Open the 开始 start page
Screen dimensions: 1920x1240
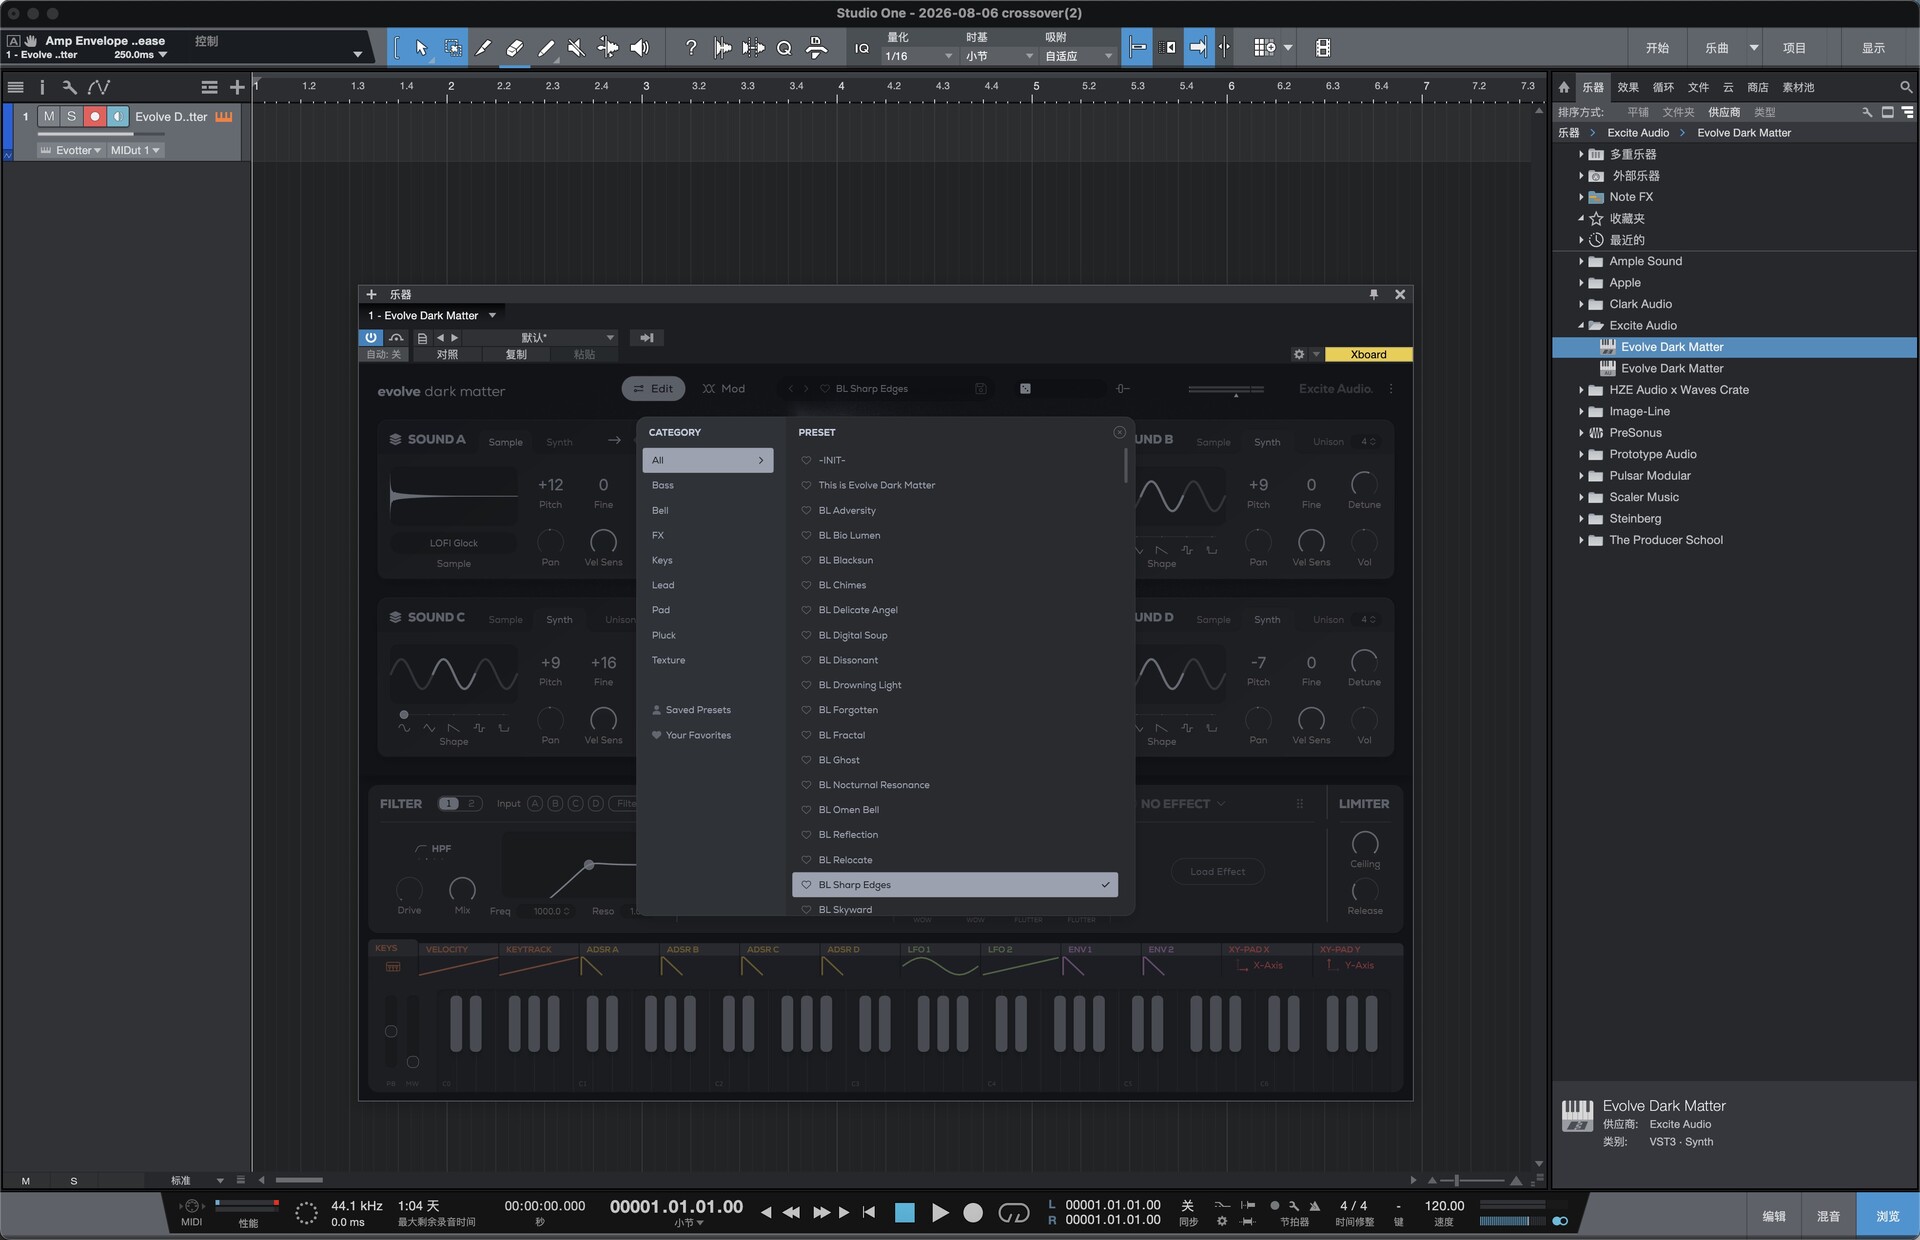[x=1657, y=47]
